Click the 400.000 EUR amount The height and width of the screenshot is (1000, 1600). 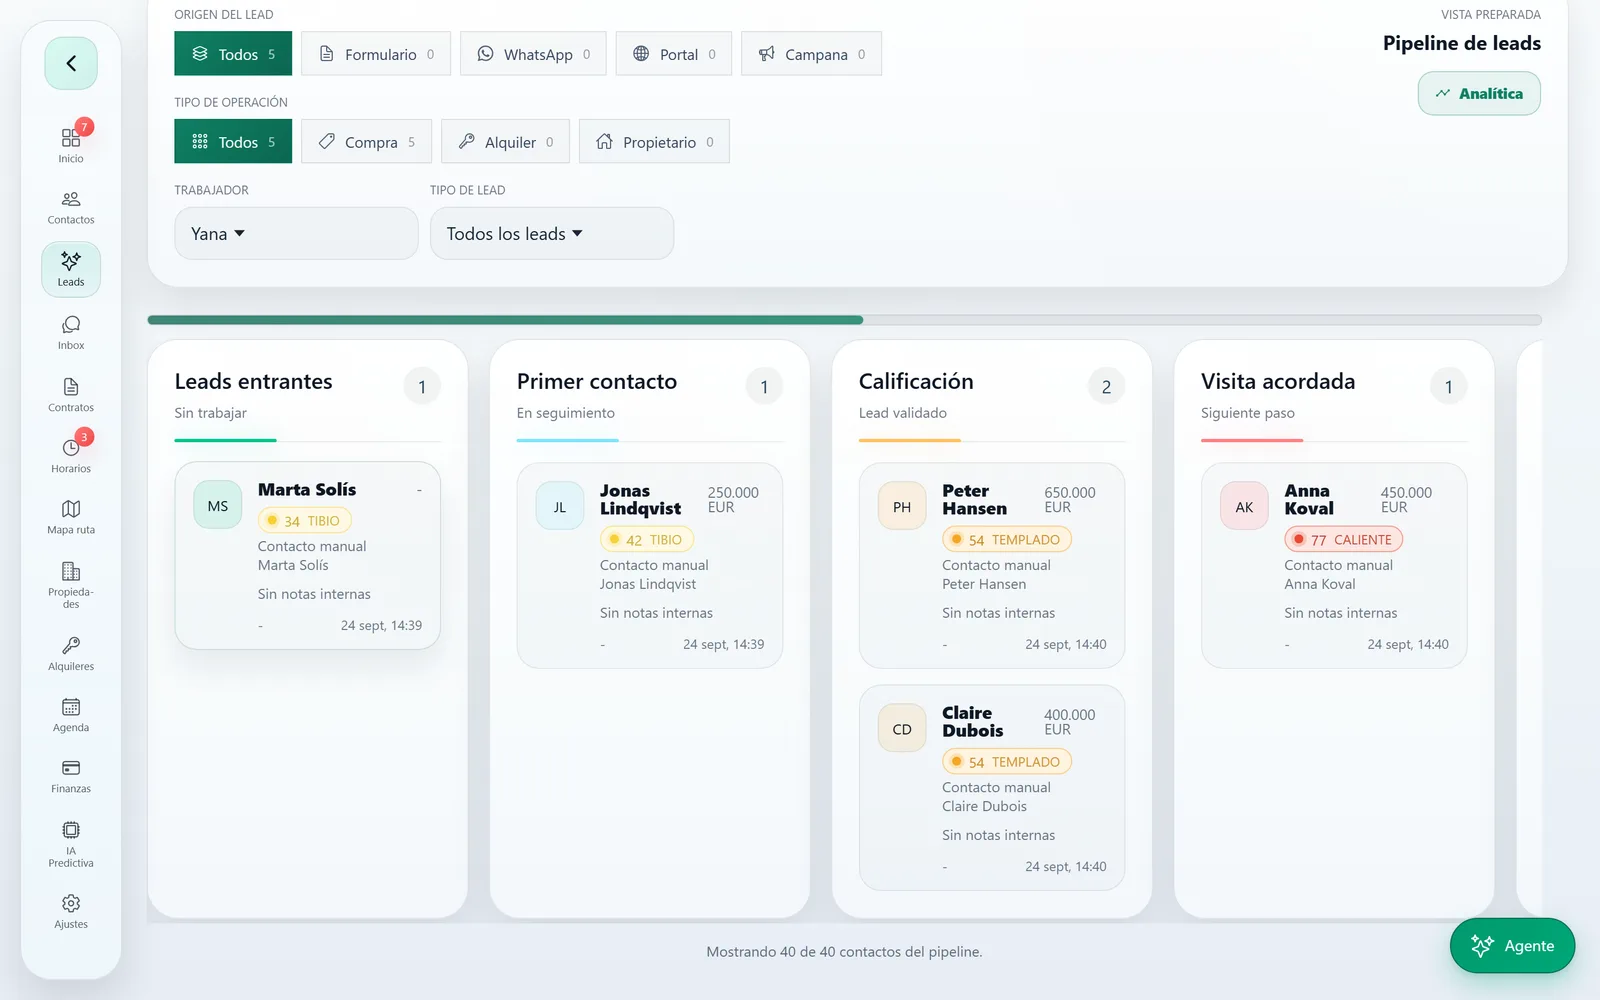1070,722
